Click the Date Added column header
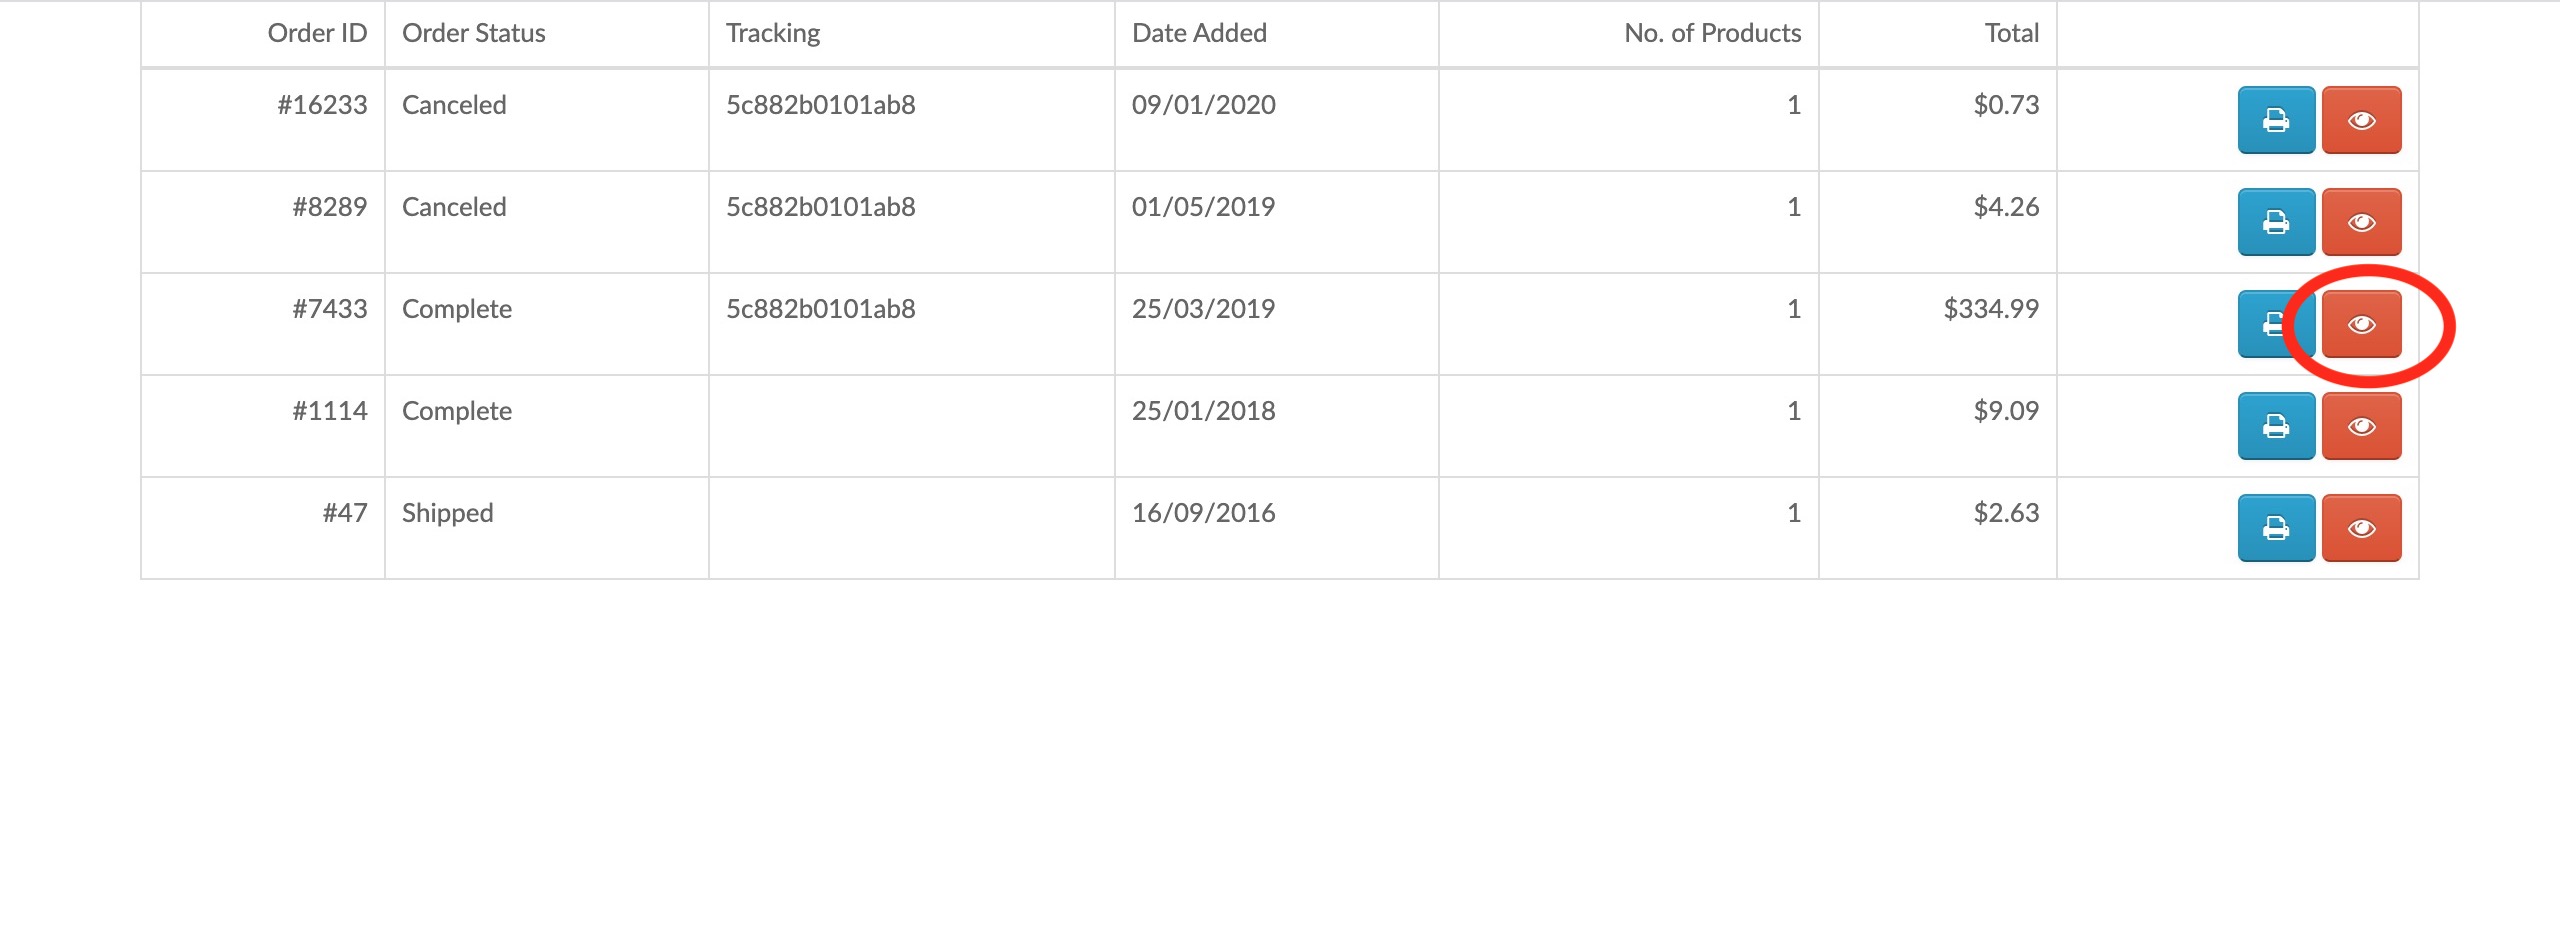 coord(1199,33)
